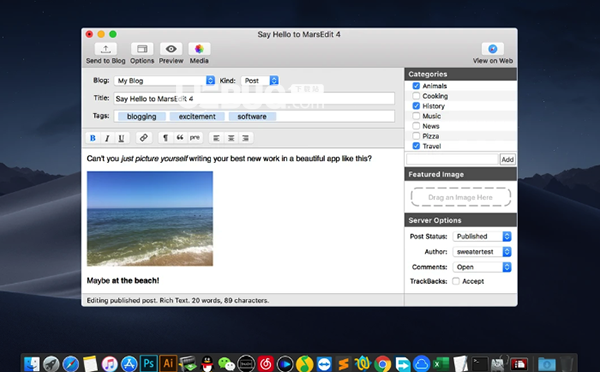Launch Launchpad rocket icon in the Dock
This screenshot has height=372, width=600.
click(x=51, y=363)
